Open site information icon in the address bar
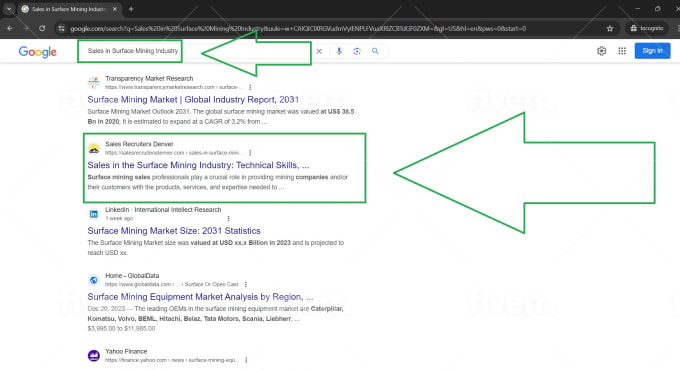The image size is (680, 369). pos(61,29)
